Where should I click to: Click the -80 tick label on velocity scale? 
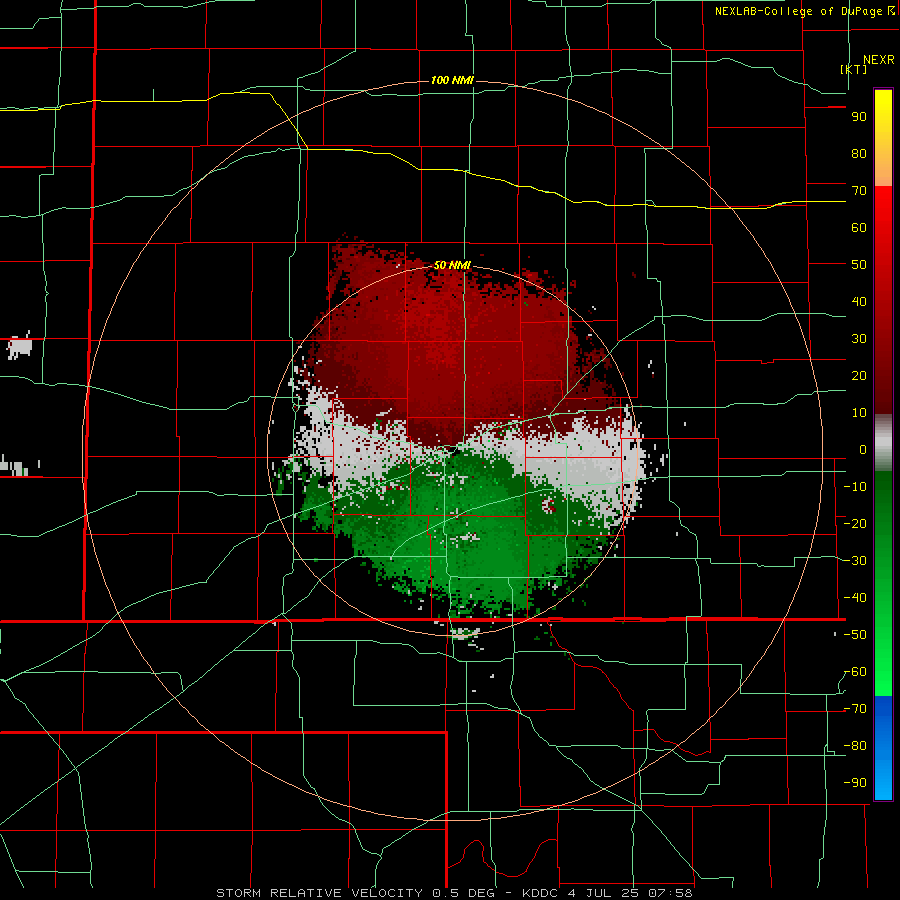pyautogui.click(x=855, y=746)
